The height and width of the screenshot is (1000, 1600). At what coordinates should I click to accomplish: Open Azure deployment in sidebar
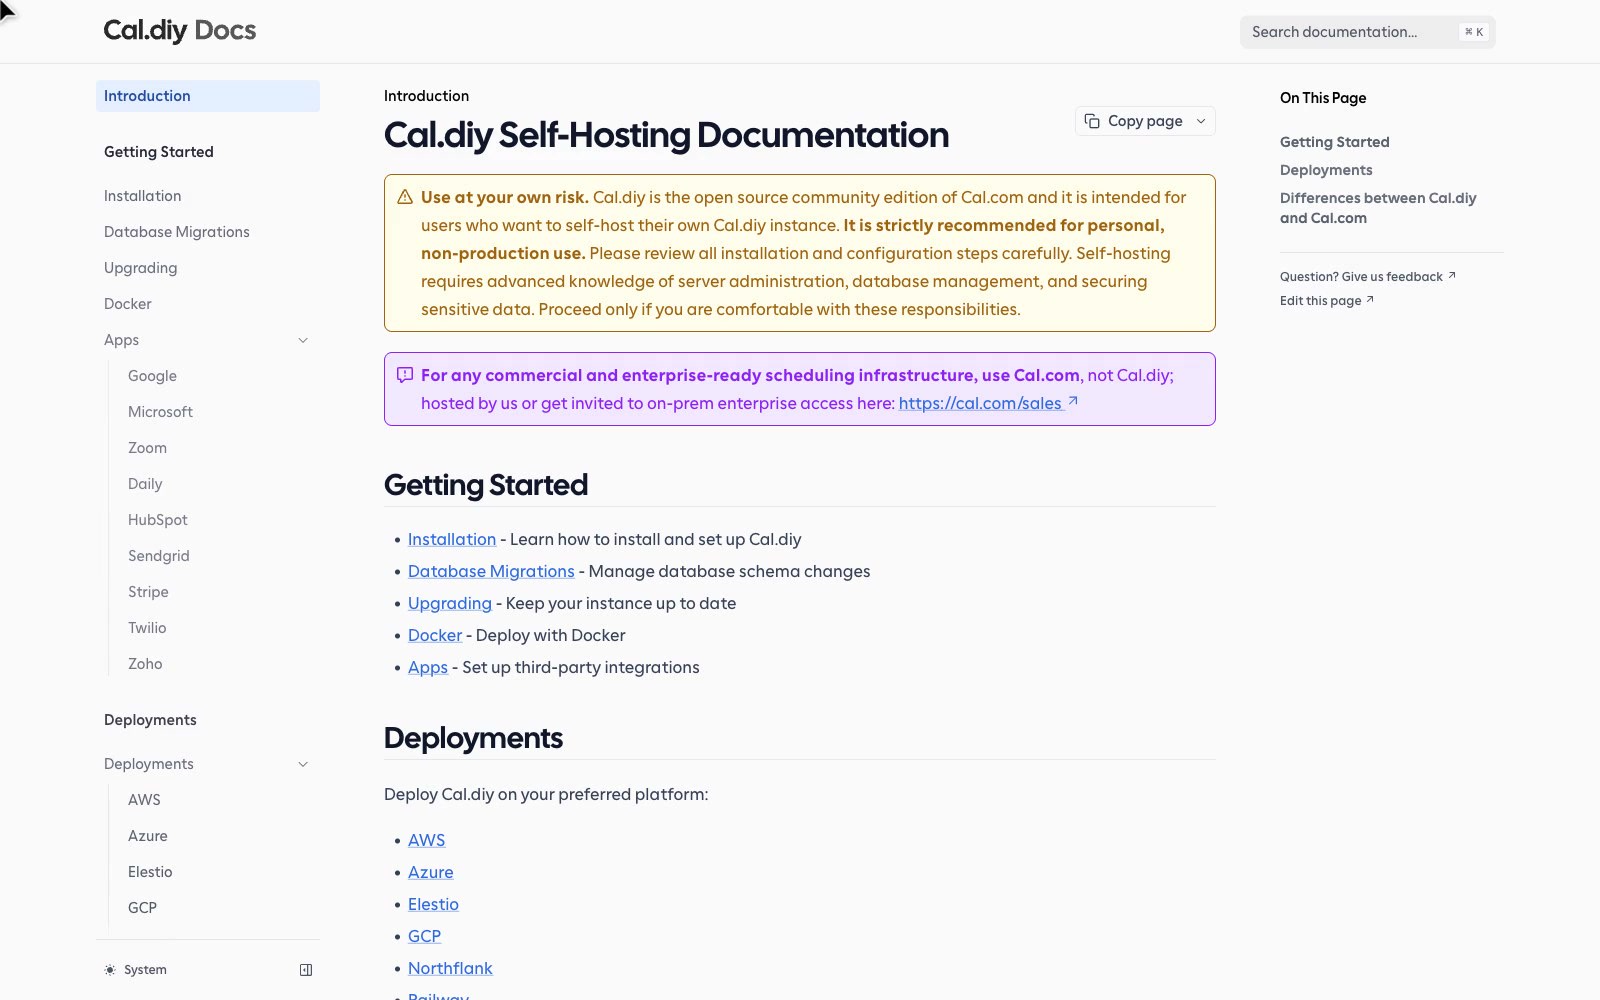[x=220, y=836]
